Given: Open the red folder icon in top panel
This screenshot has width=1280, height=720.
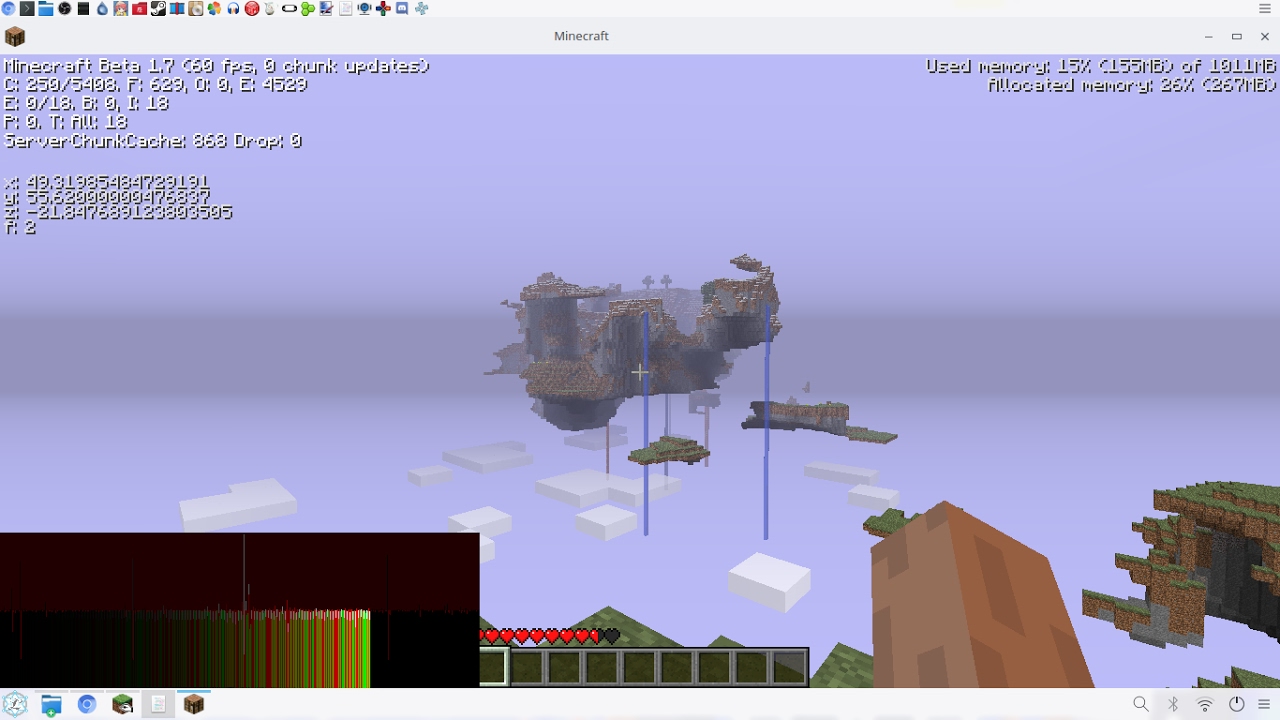Looking at the screenshot, I should point(139,9).
